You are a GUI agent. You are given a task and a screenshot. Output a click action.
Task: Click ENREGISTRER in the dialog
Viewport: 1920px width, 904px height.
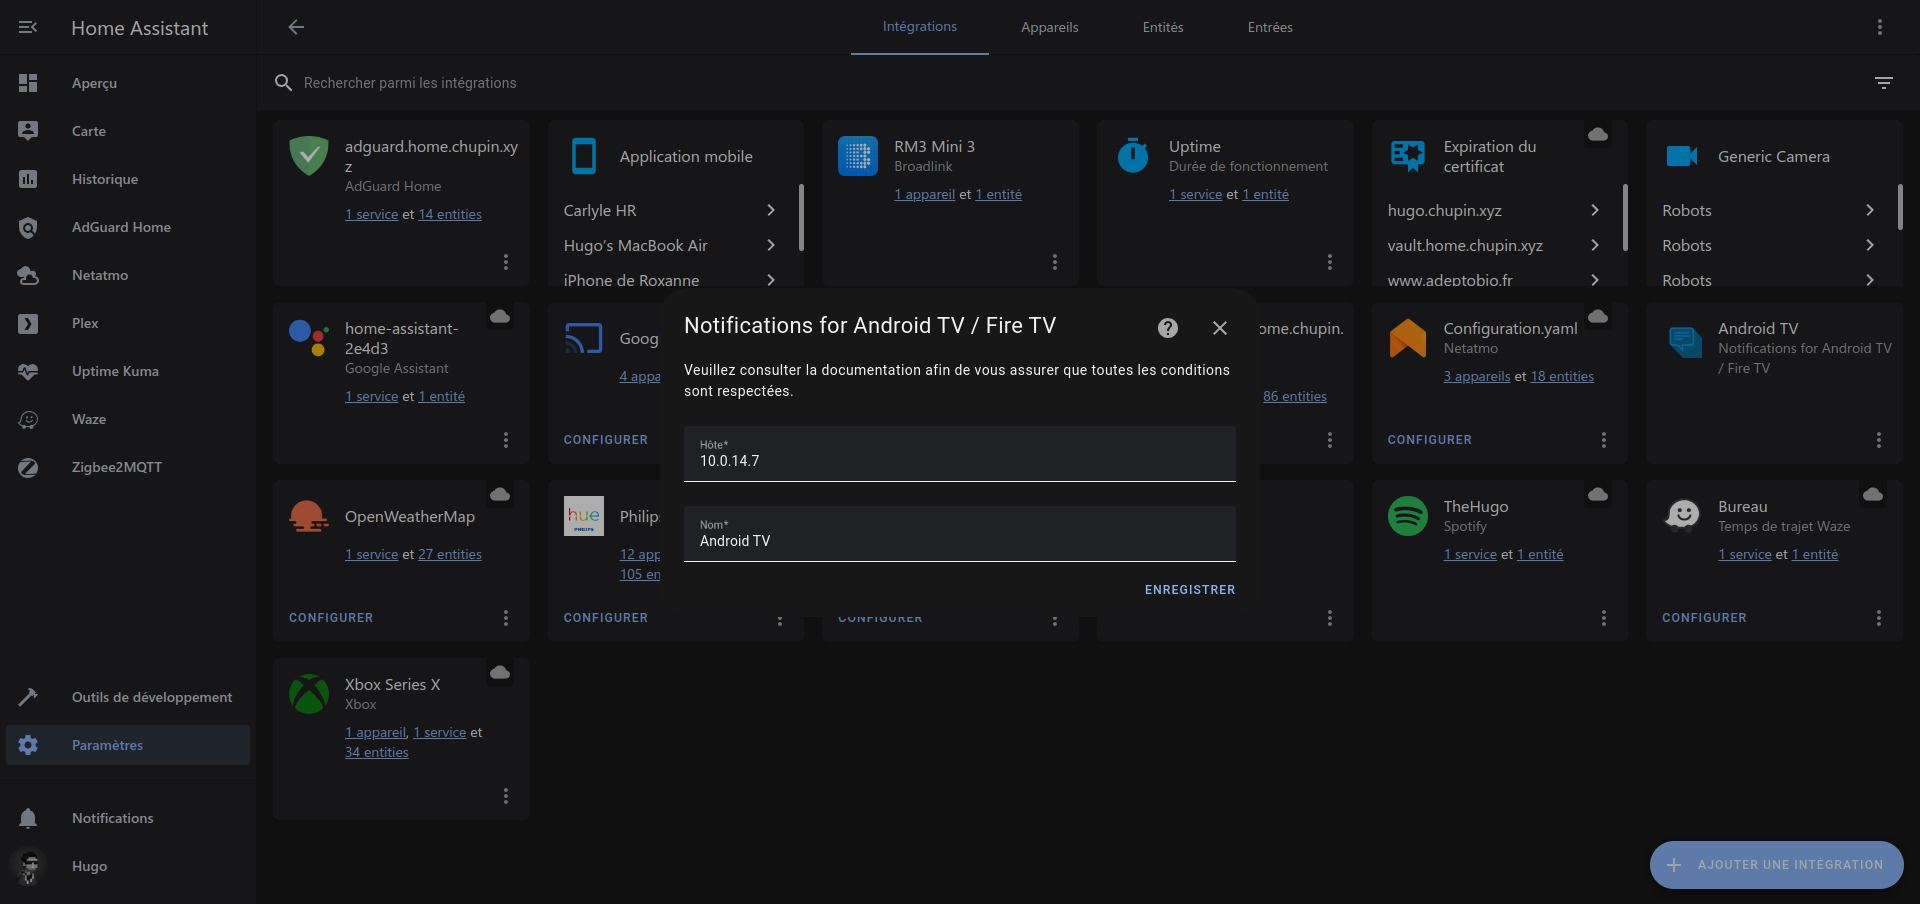coord(1190,590)
